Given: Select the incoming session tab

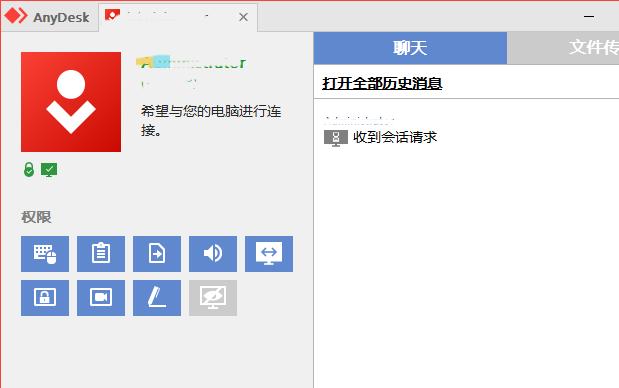Looking at the screenshot, I should click(178, 17).
